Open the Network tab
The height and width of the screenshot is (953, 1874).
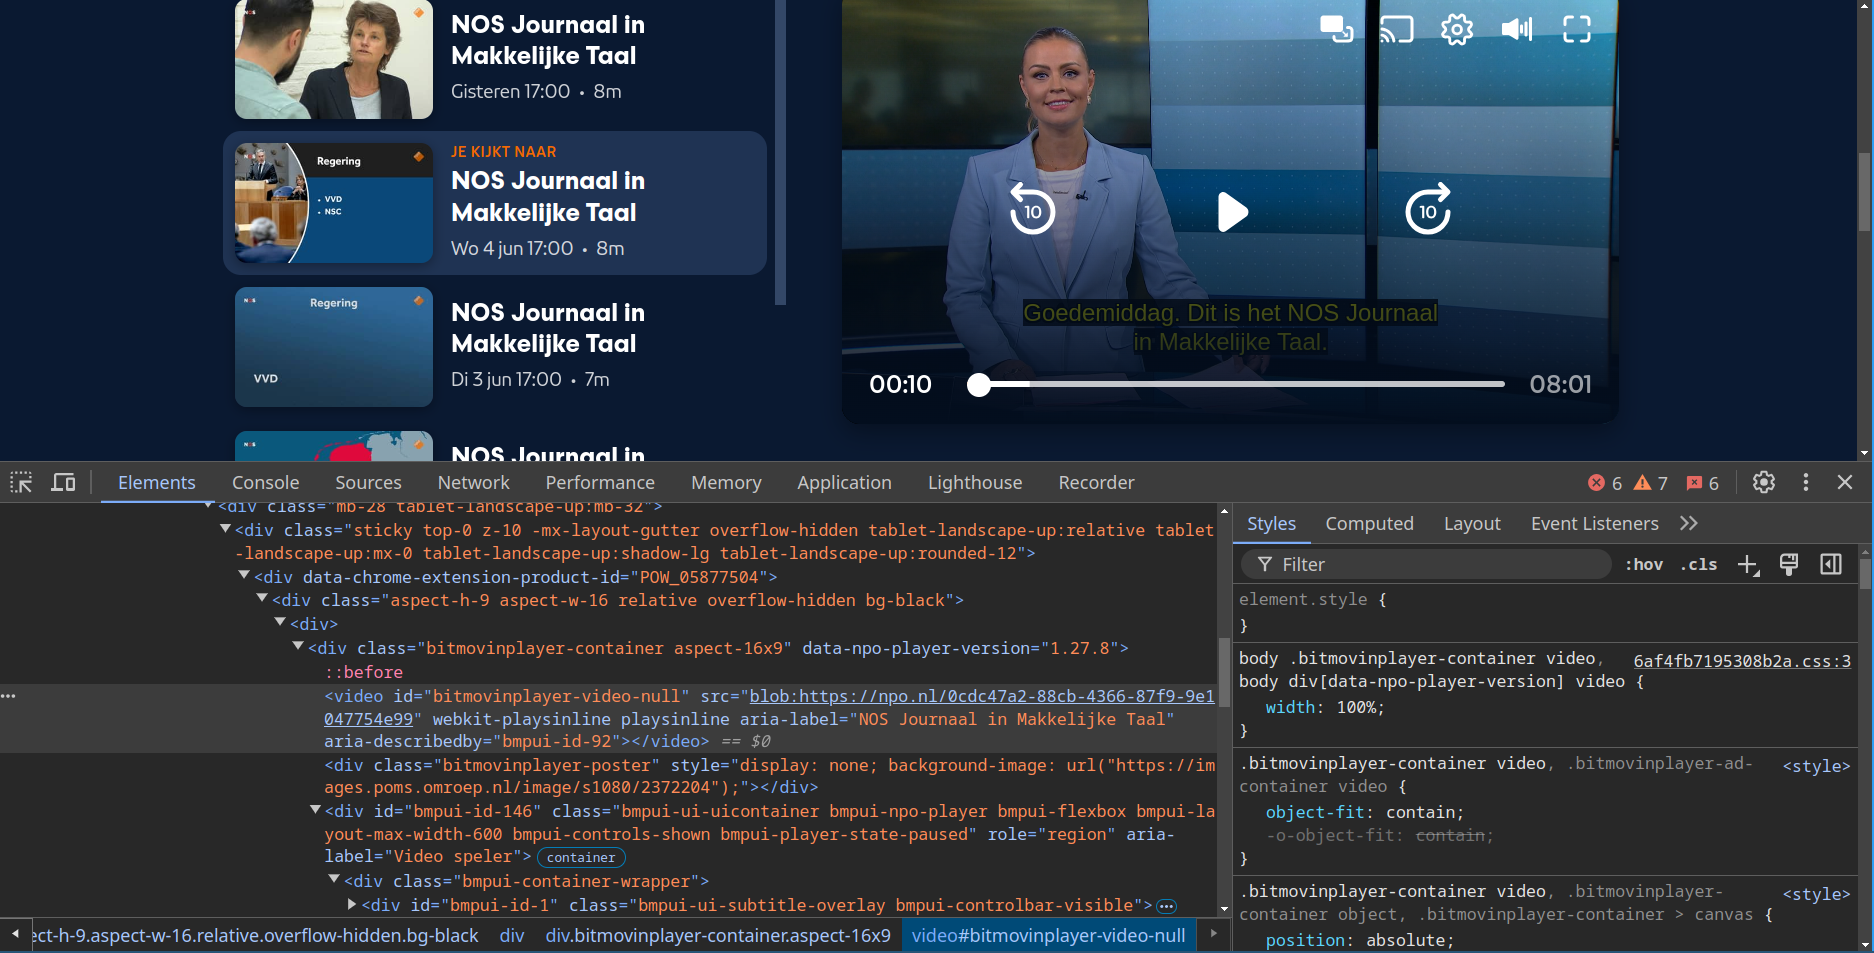473,483
